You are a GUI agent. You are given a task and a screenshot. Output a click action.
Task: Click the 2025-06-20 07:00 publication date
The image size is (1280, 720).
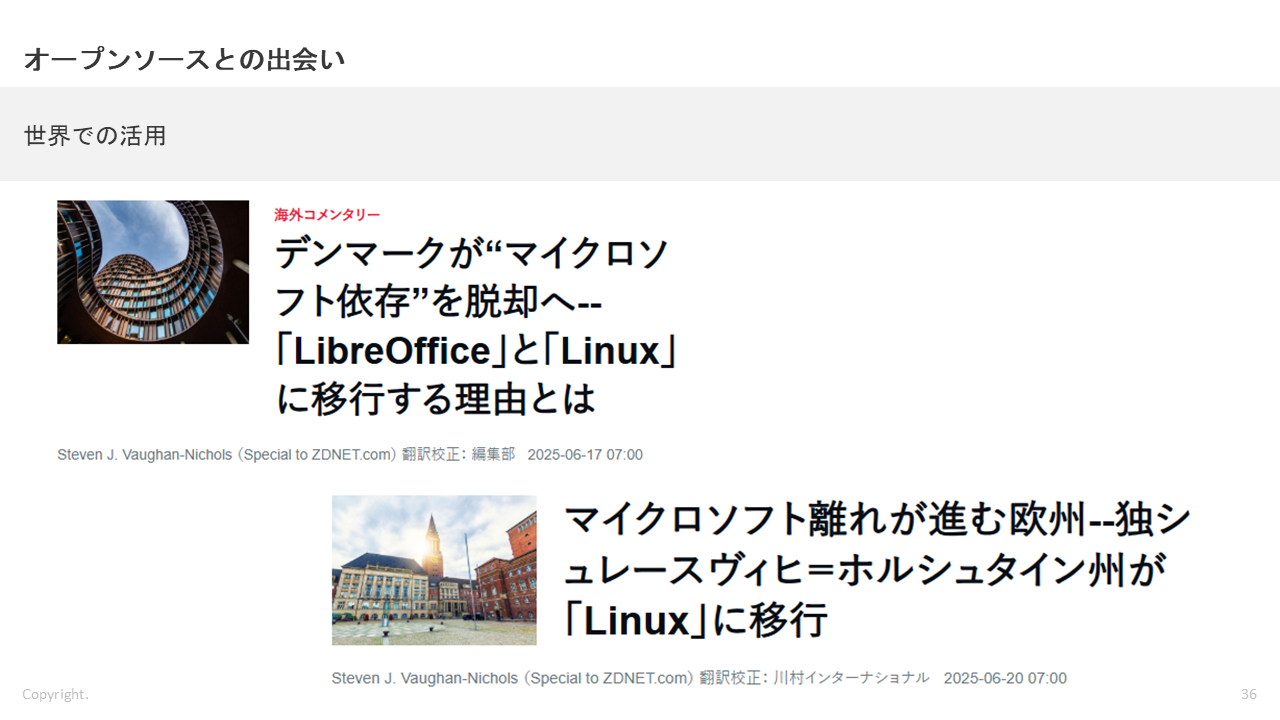1005,678
